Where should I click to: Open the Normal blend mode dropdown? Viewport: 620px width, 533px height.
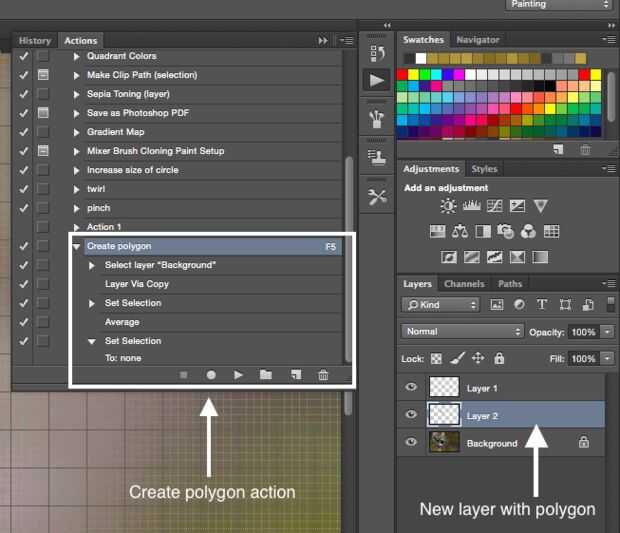pyautogui.click(x=462, y=331)
